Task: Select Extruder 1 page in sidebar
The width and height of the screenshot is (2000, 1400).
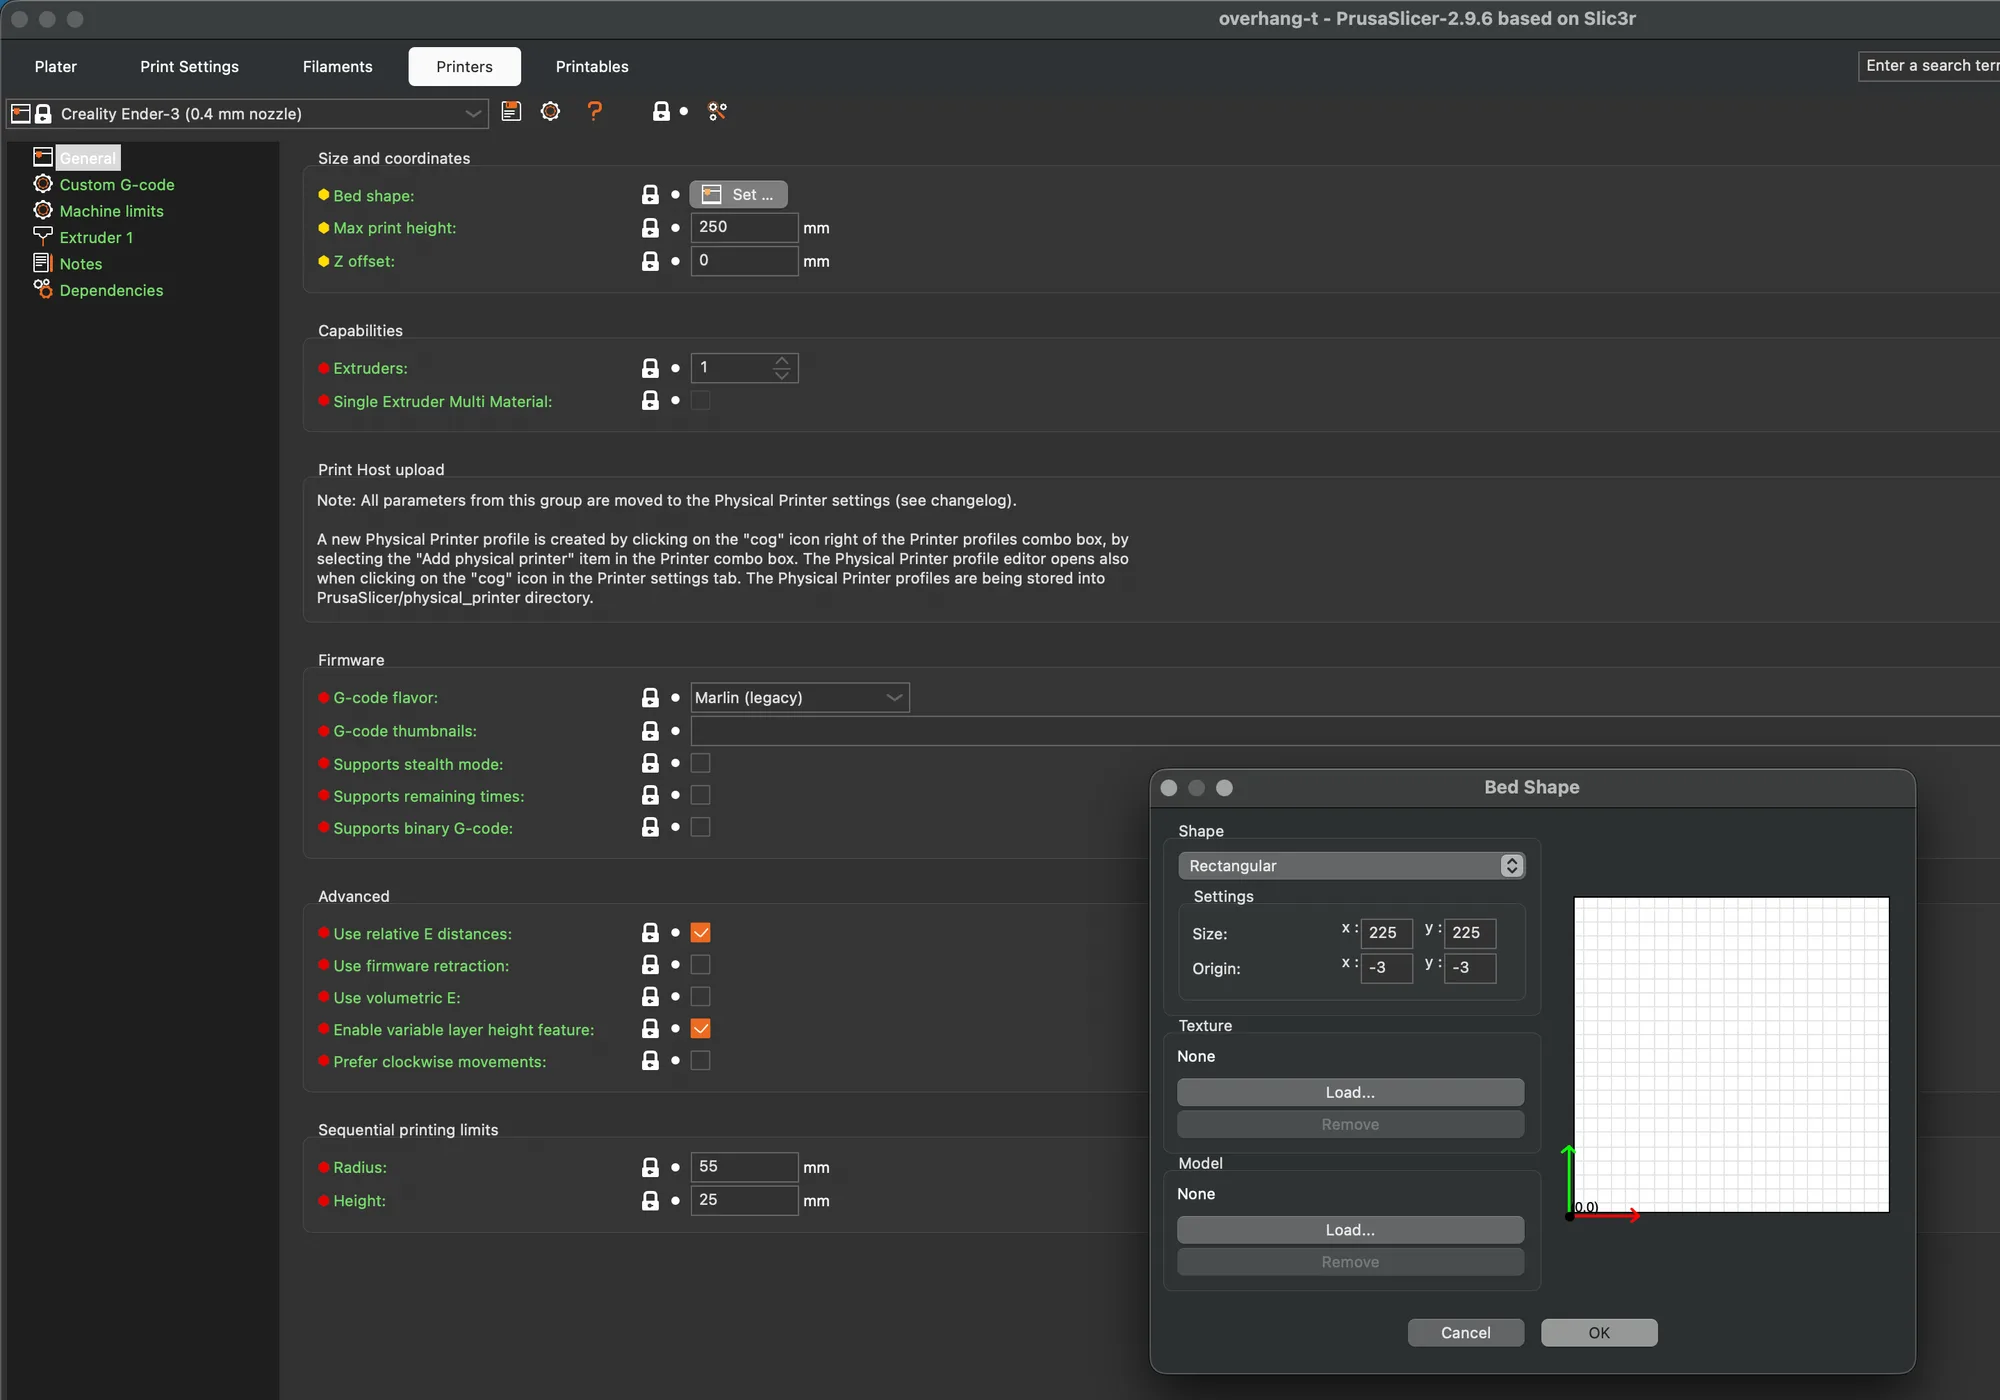Action: [96, 237]
